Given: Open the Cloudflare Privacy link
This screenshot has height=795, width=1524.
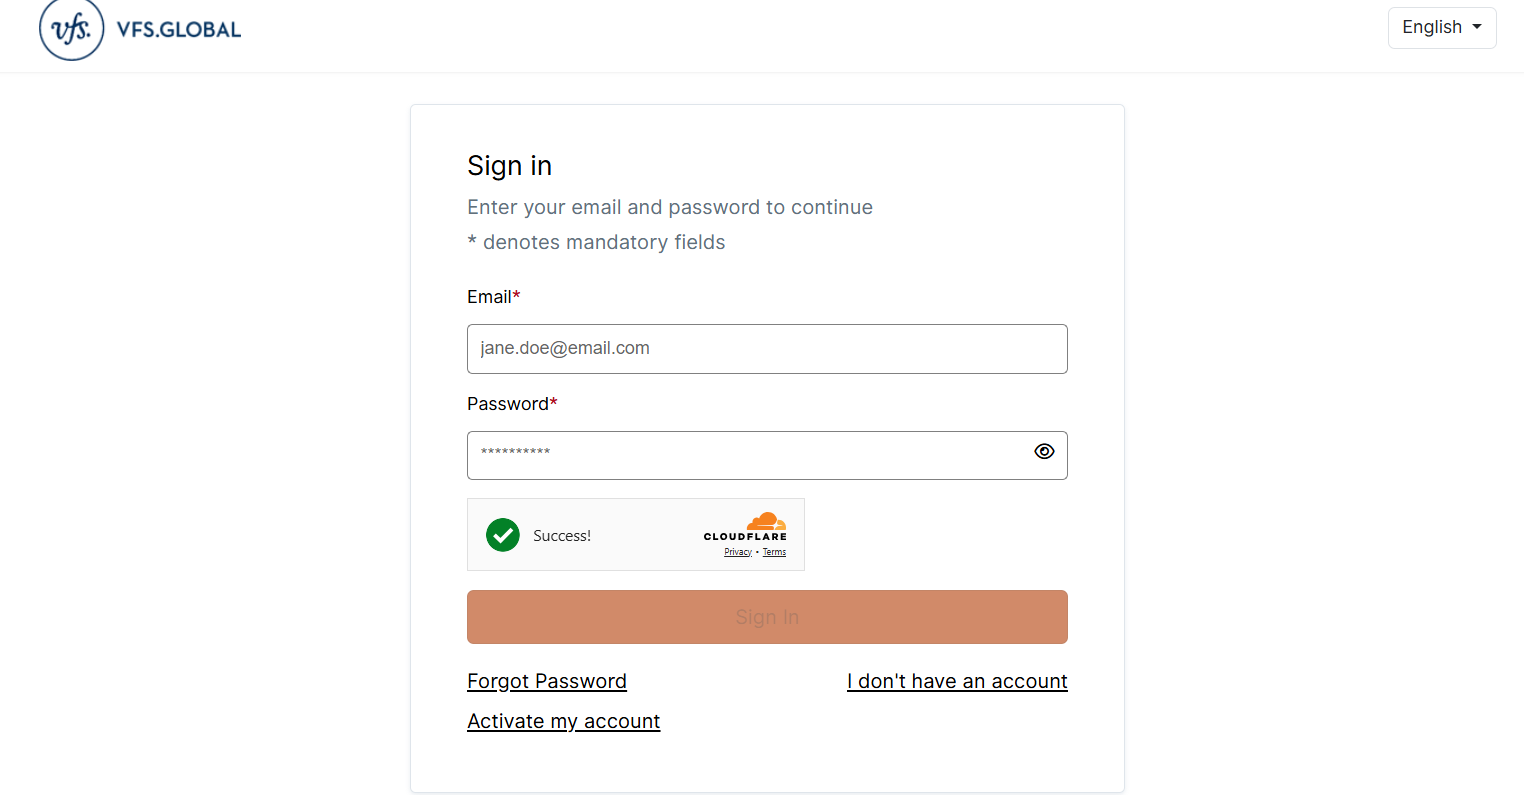Looking at the screenshot, I should click(738, 552).
